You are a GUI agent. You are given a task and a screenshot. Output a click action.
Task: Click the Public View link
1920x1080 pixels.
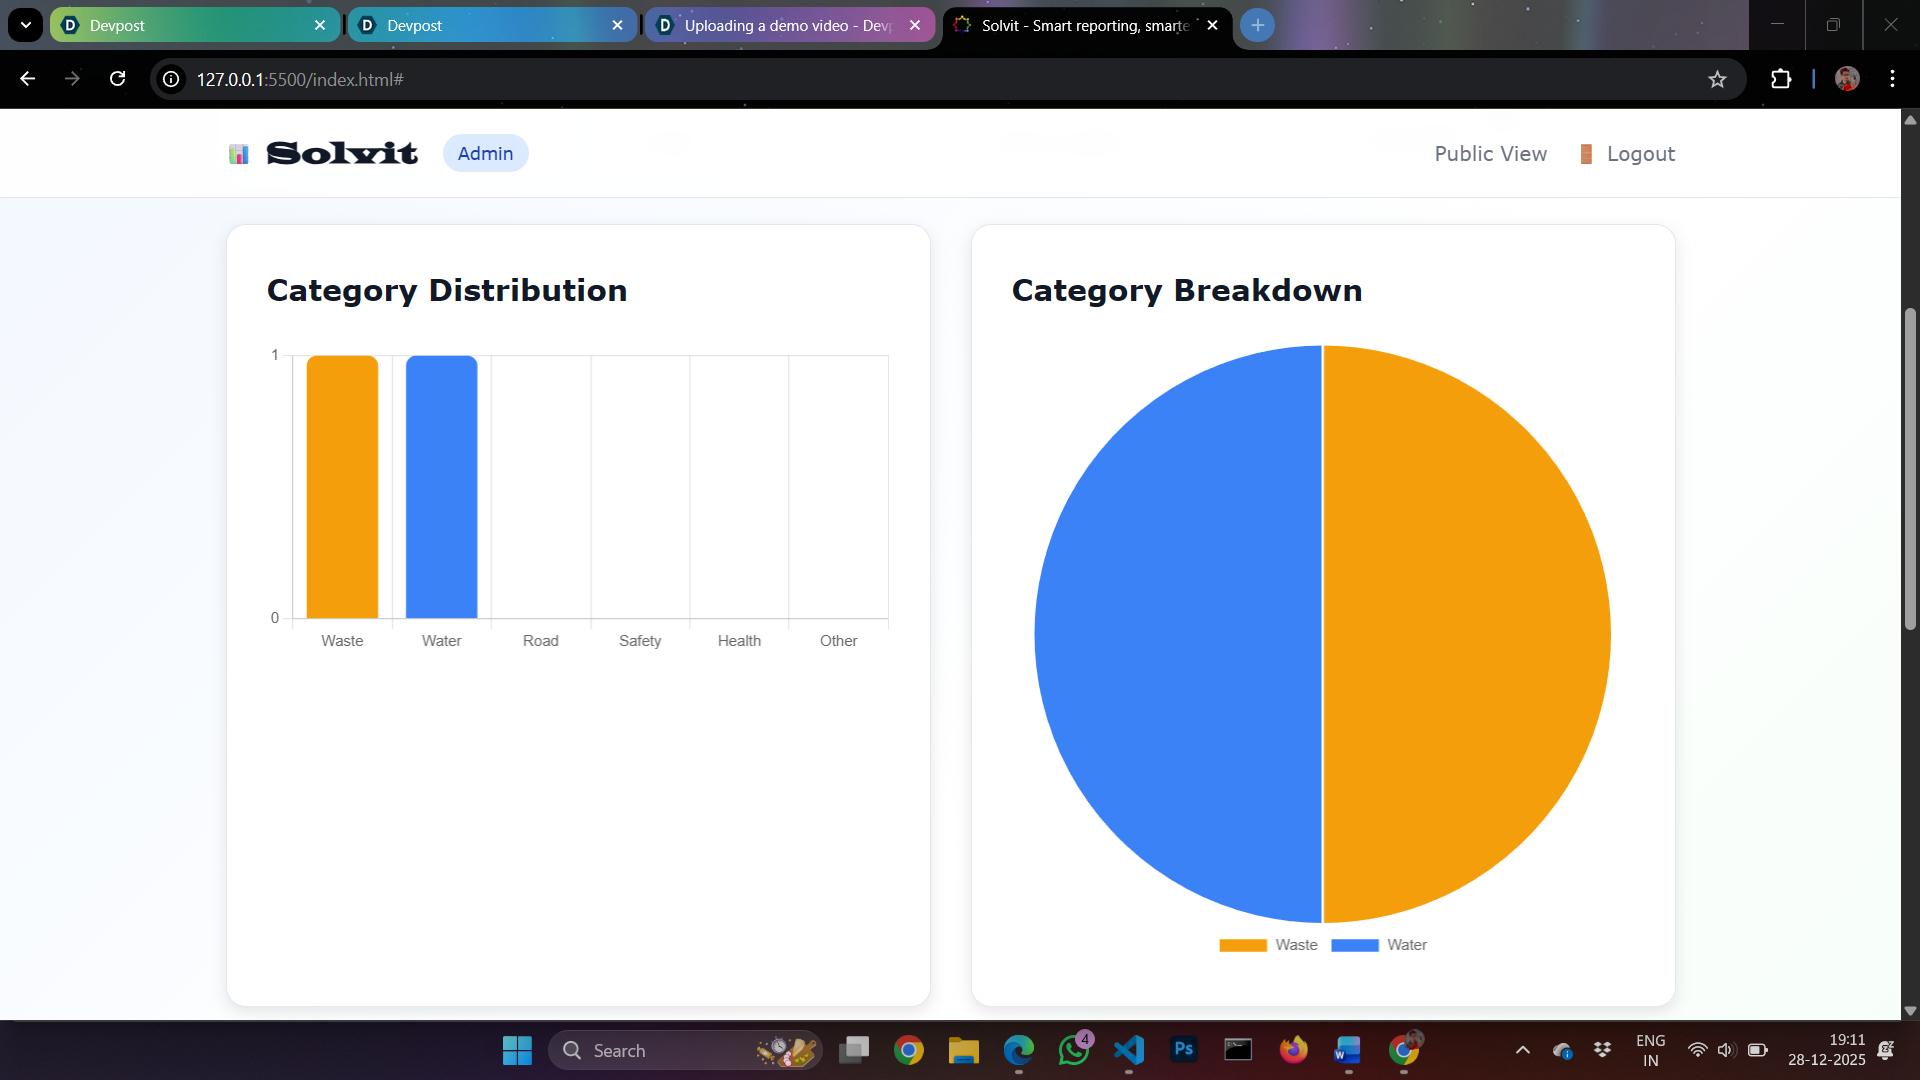coord(1490,154)
